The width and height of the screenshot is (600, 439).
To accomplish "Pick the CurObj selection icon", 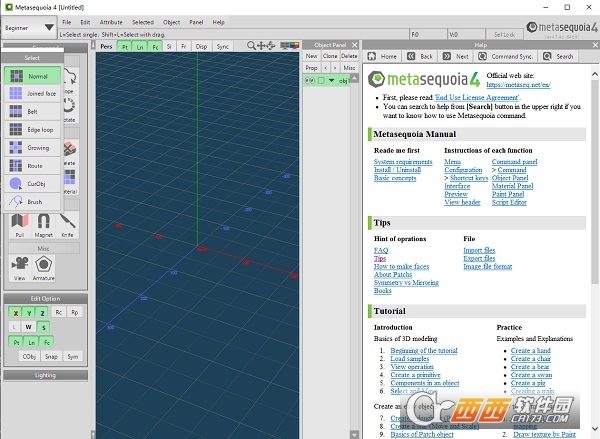I will click(16, 184).
